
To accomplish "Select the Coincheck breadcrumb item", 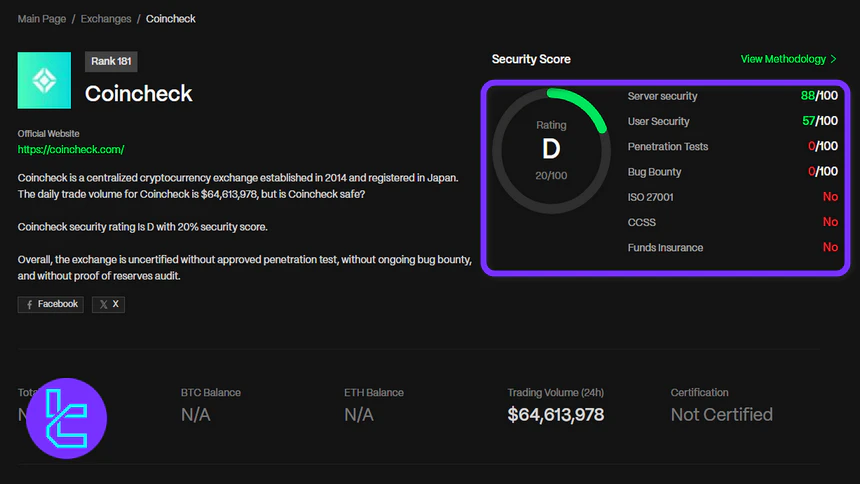I will click(x=171, y=19).
